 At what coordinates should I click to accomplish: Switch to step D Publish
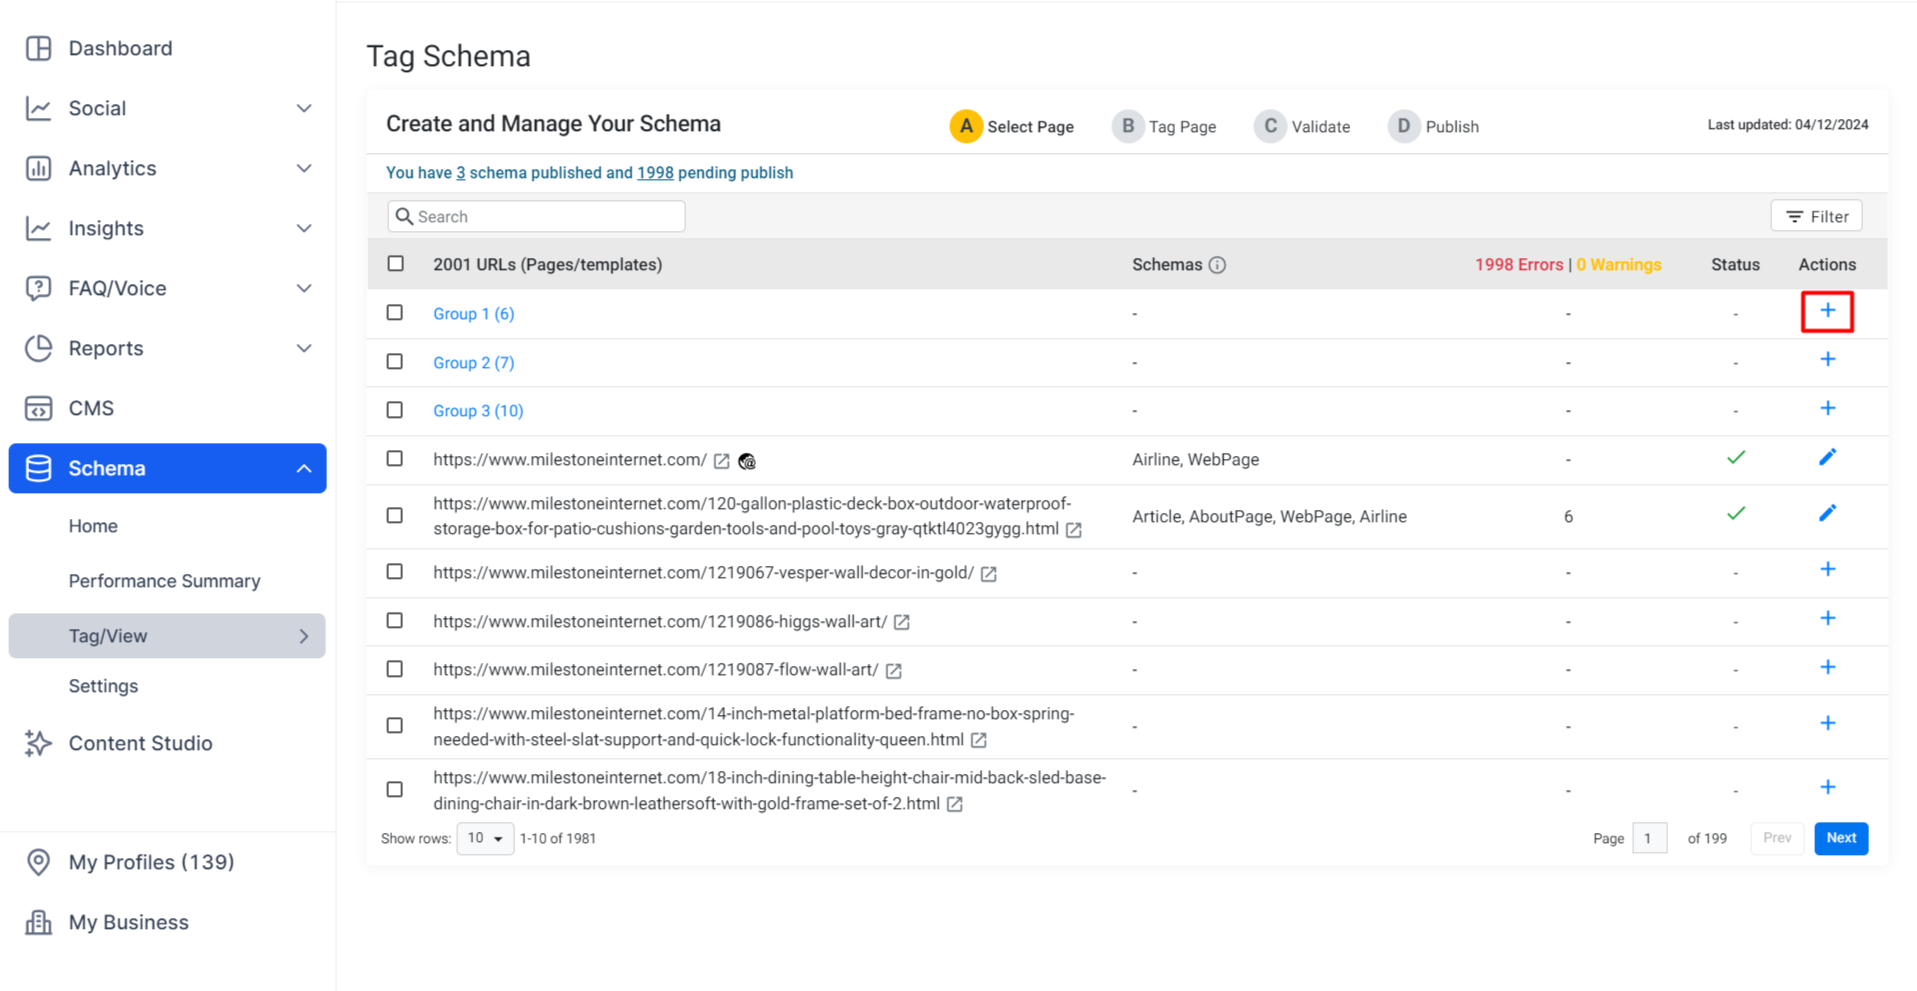coord(1433,127)
